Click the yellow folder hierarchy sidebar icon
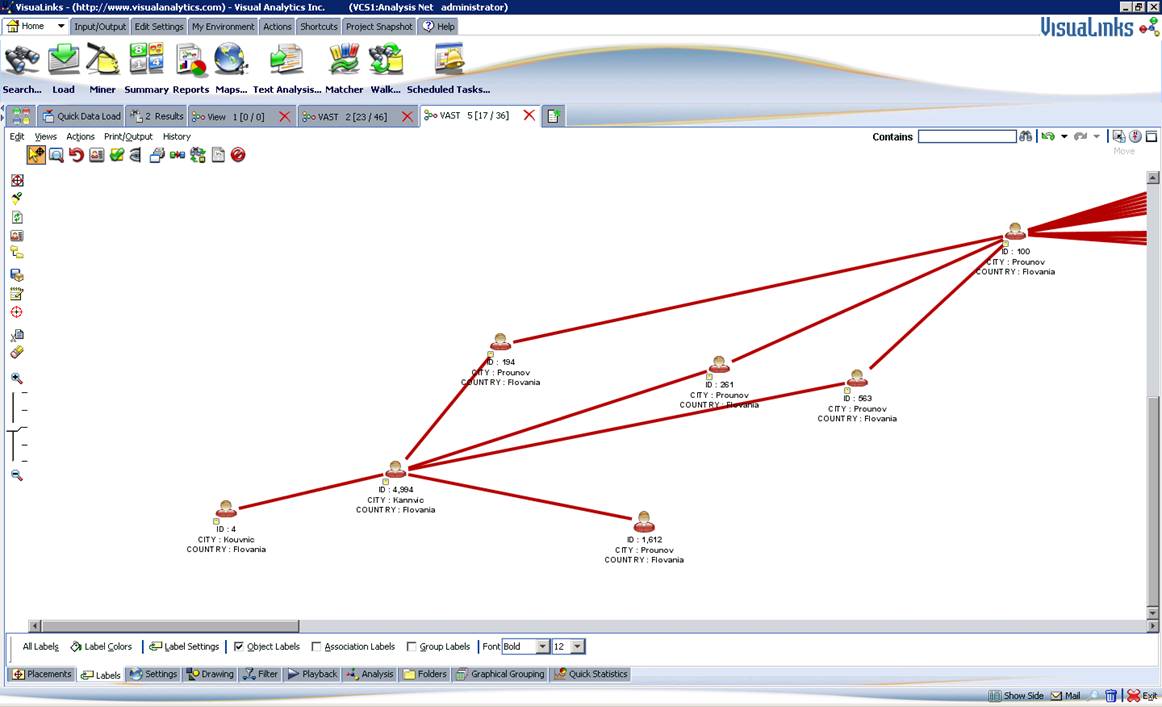This screenshot has width=1162, height=707. point(16,253)
